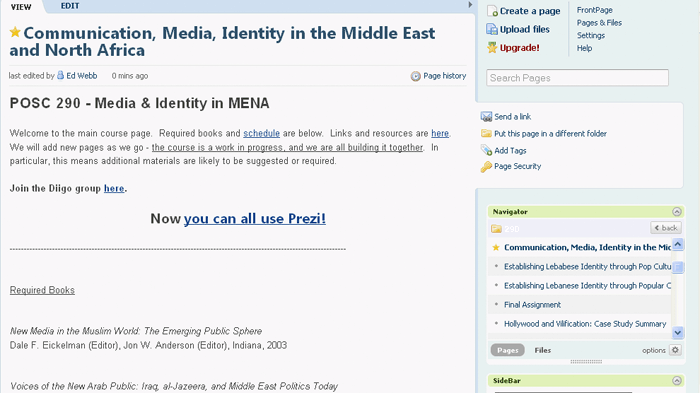Viewport: 700px width, 393px height.
Task: Click the Navigator scroll up arrow
Action: pos(678,244)
